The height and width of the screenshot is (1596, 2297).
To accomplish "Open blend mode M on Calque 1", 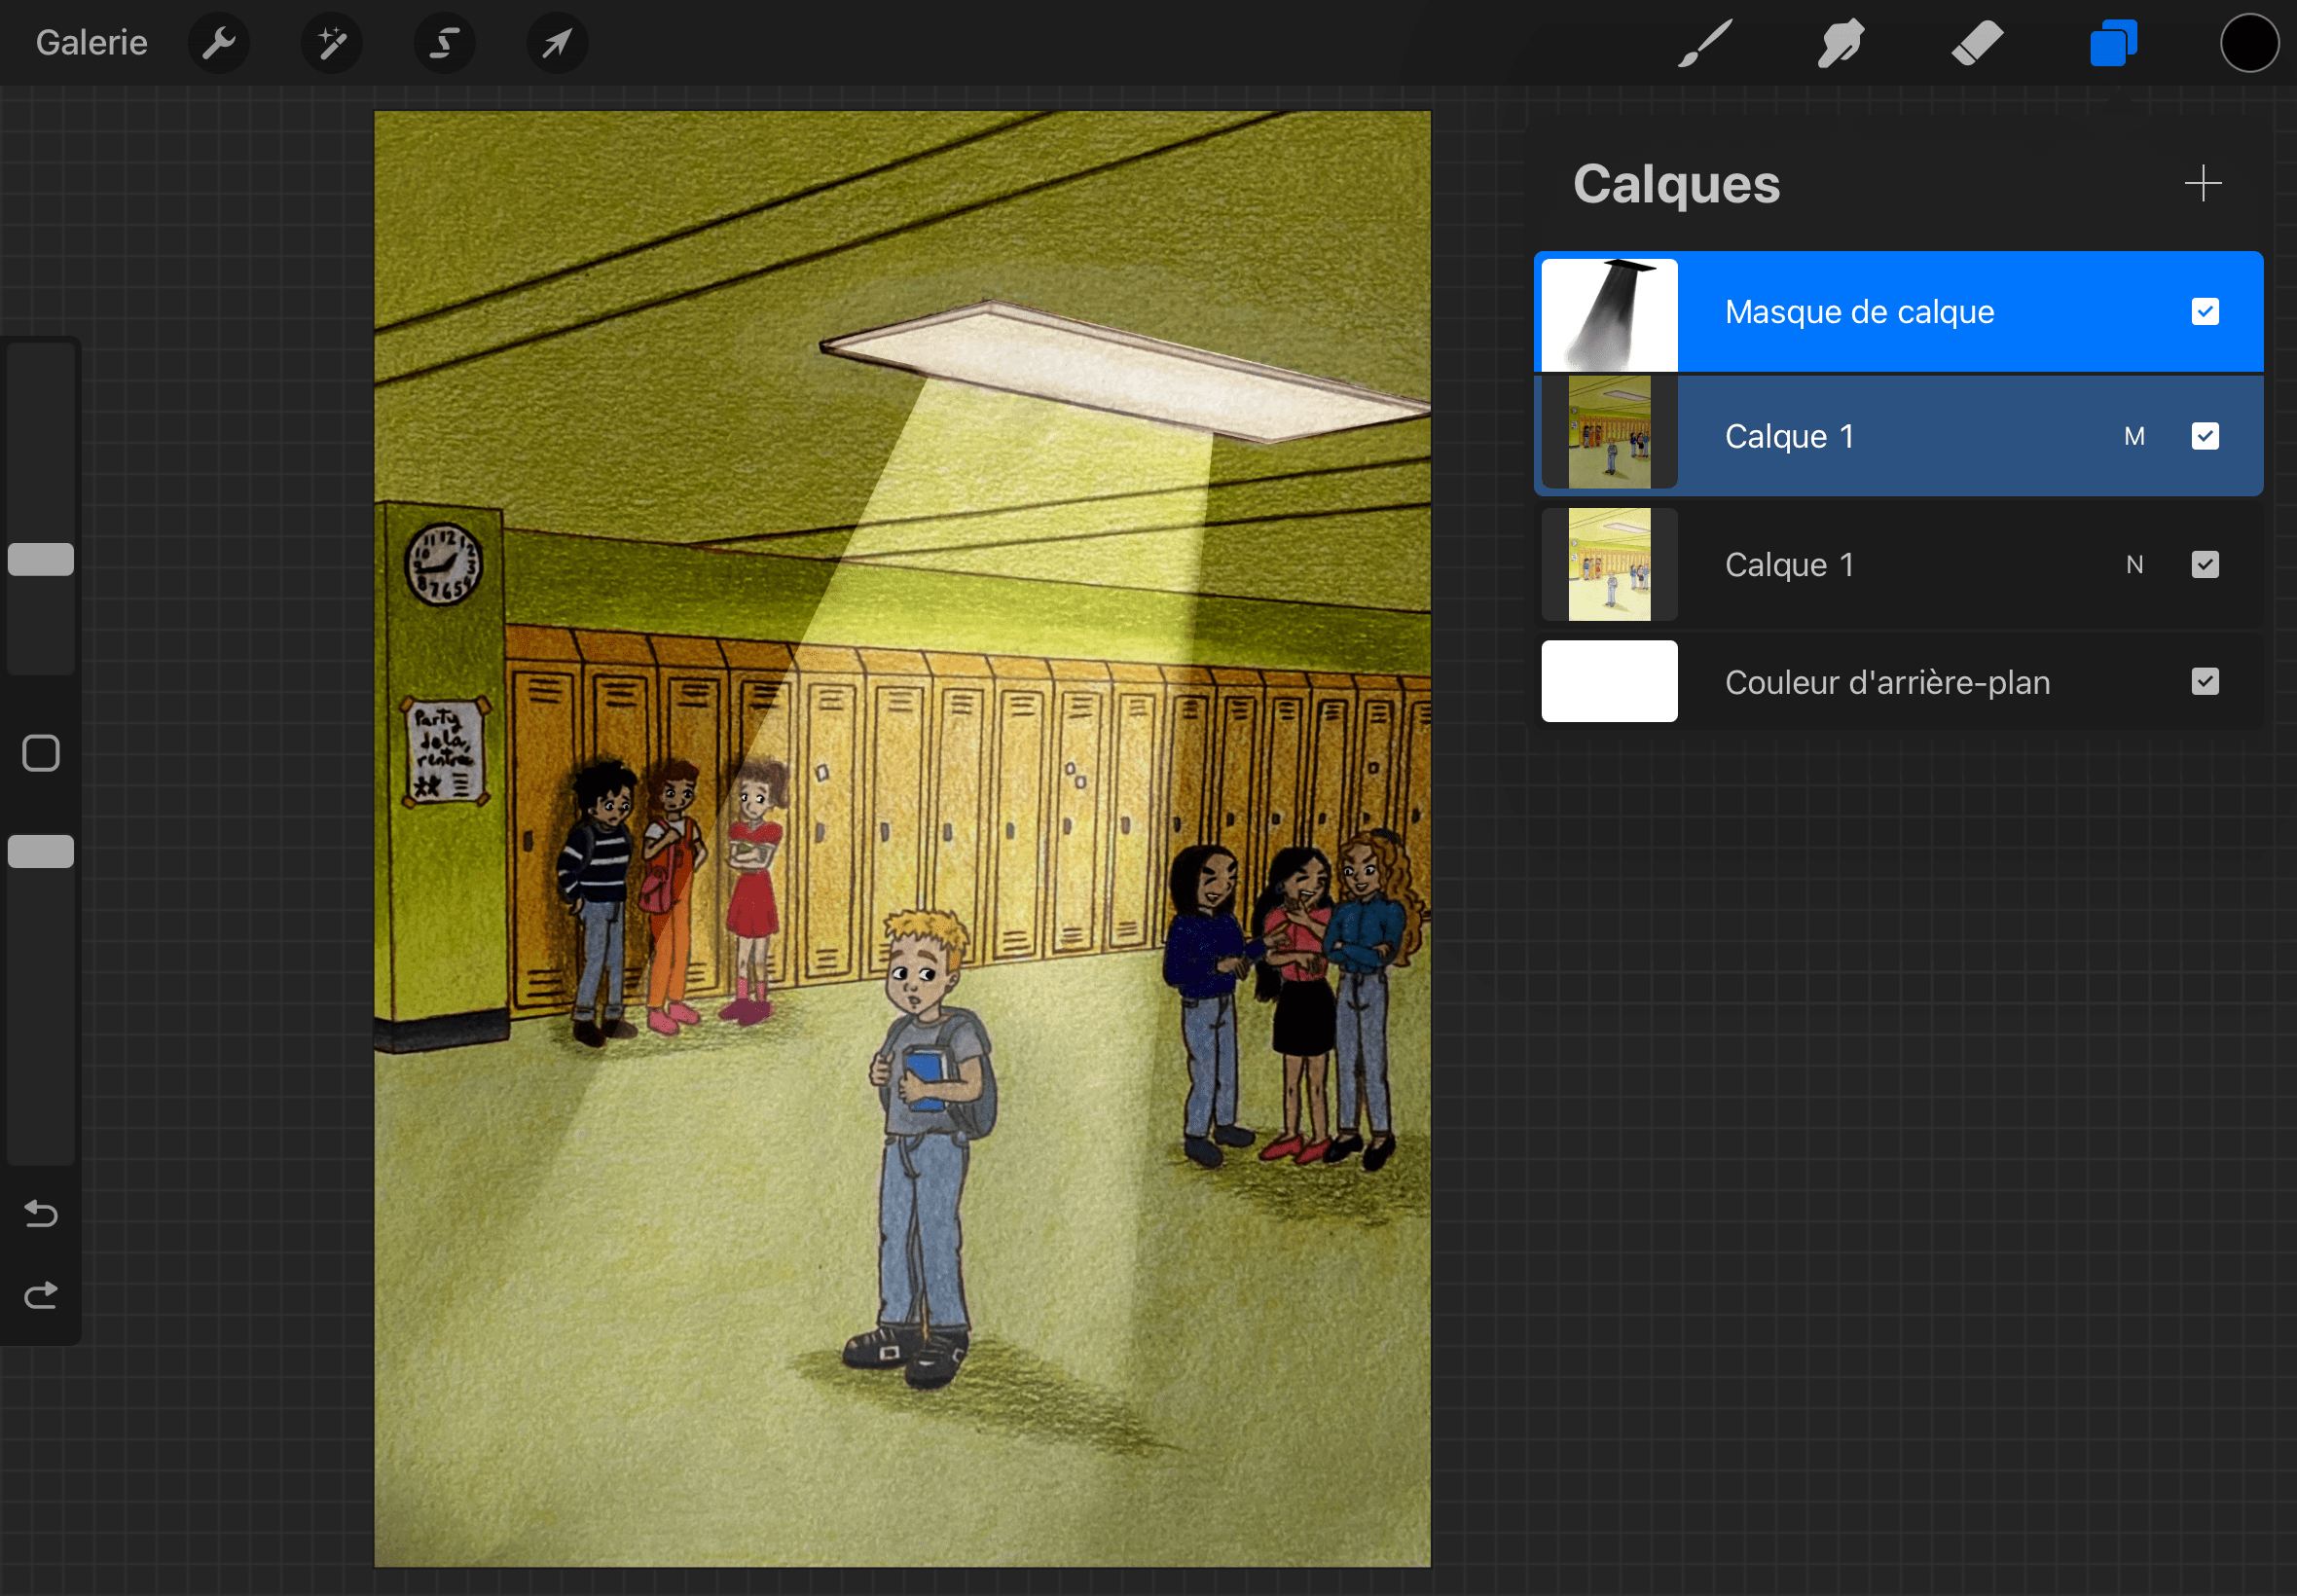I will point(2134,436).
